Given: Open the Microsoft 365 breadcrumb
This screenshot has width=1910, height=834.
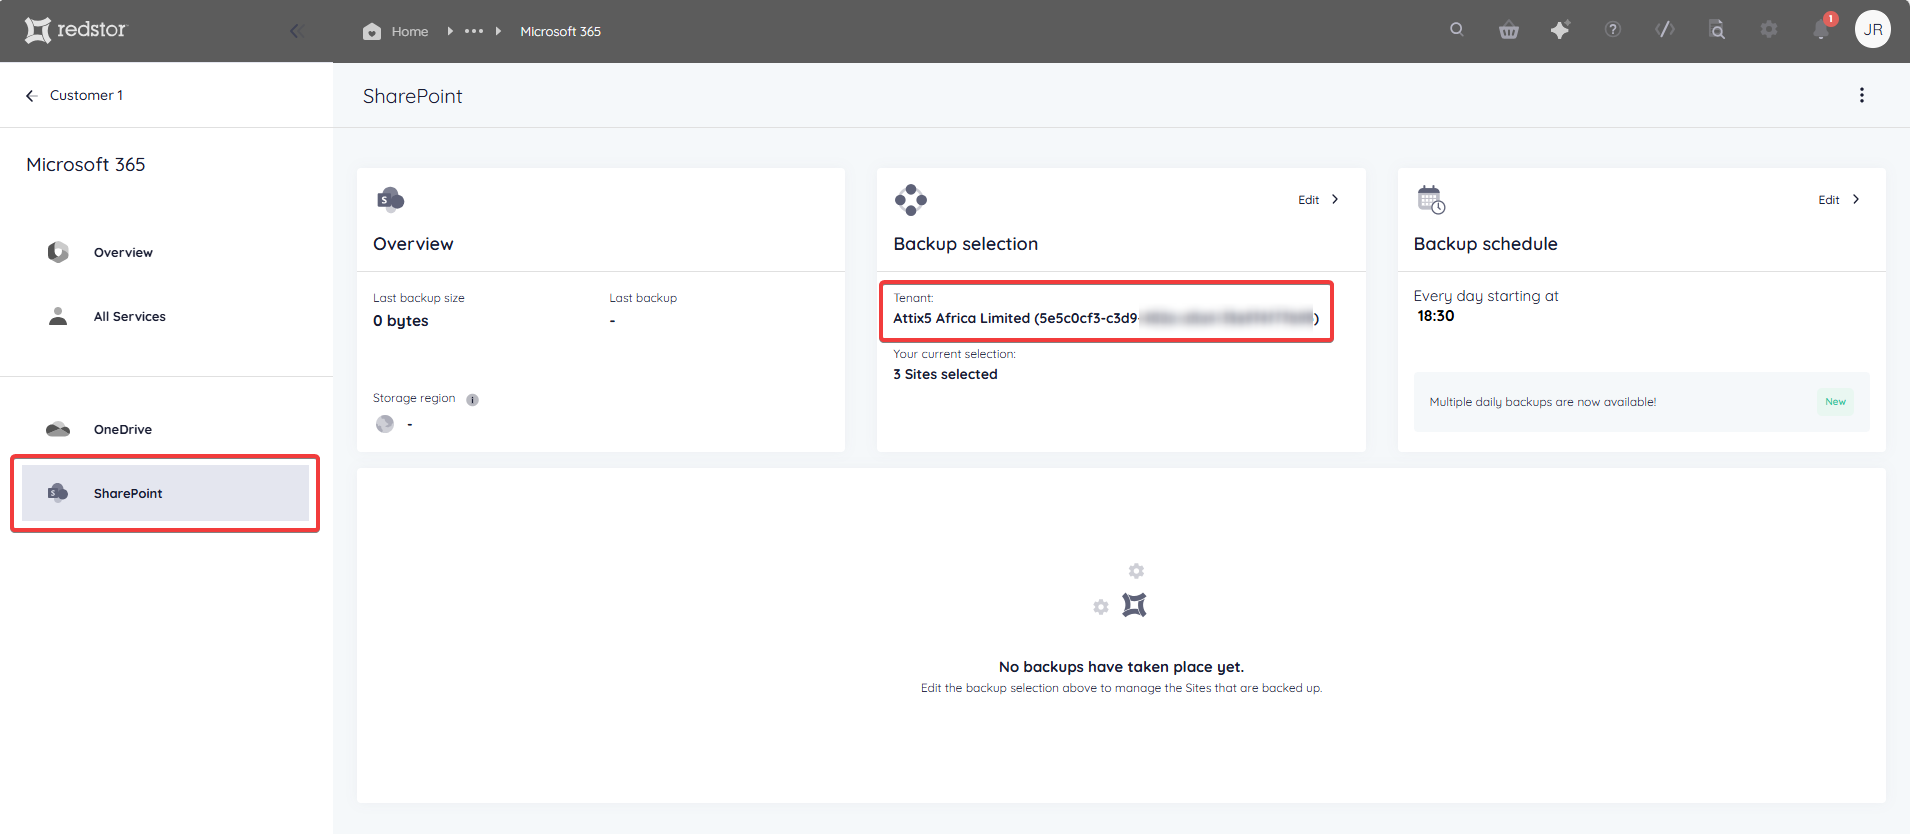Looking at the screenshot, I should click(560, 31).
